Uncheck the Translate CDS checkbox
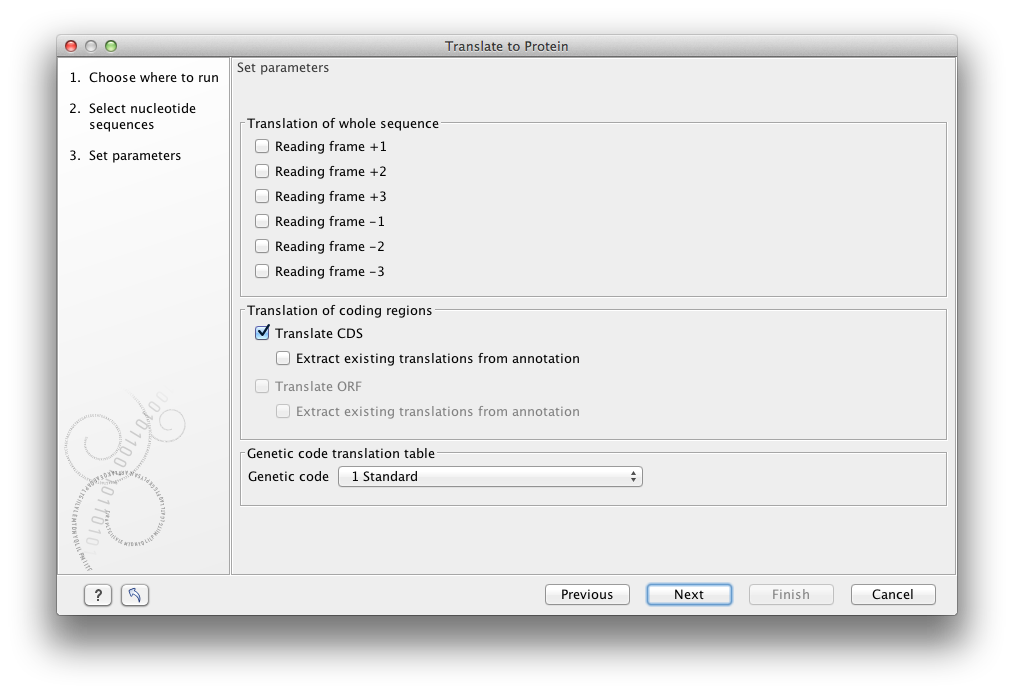The image size is (1014, 694). click(x=262, y=333)
